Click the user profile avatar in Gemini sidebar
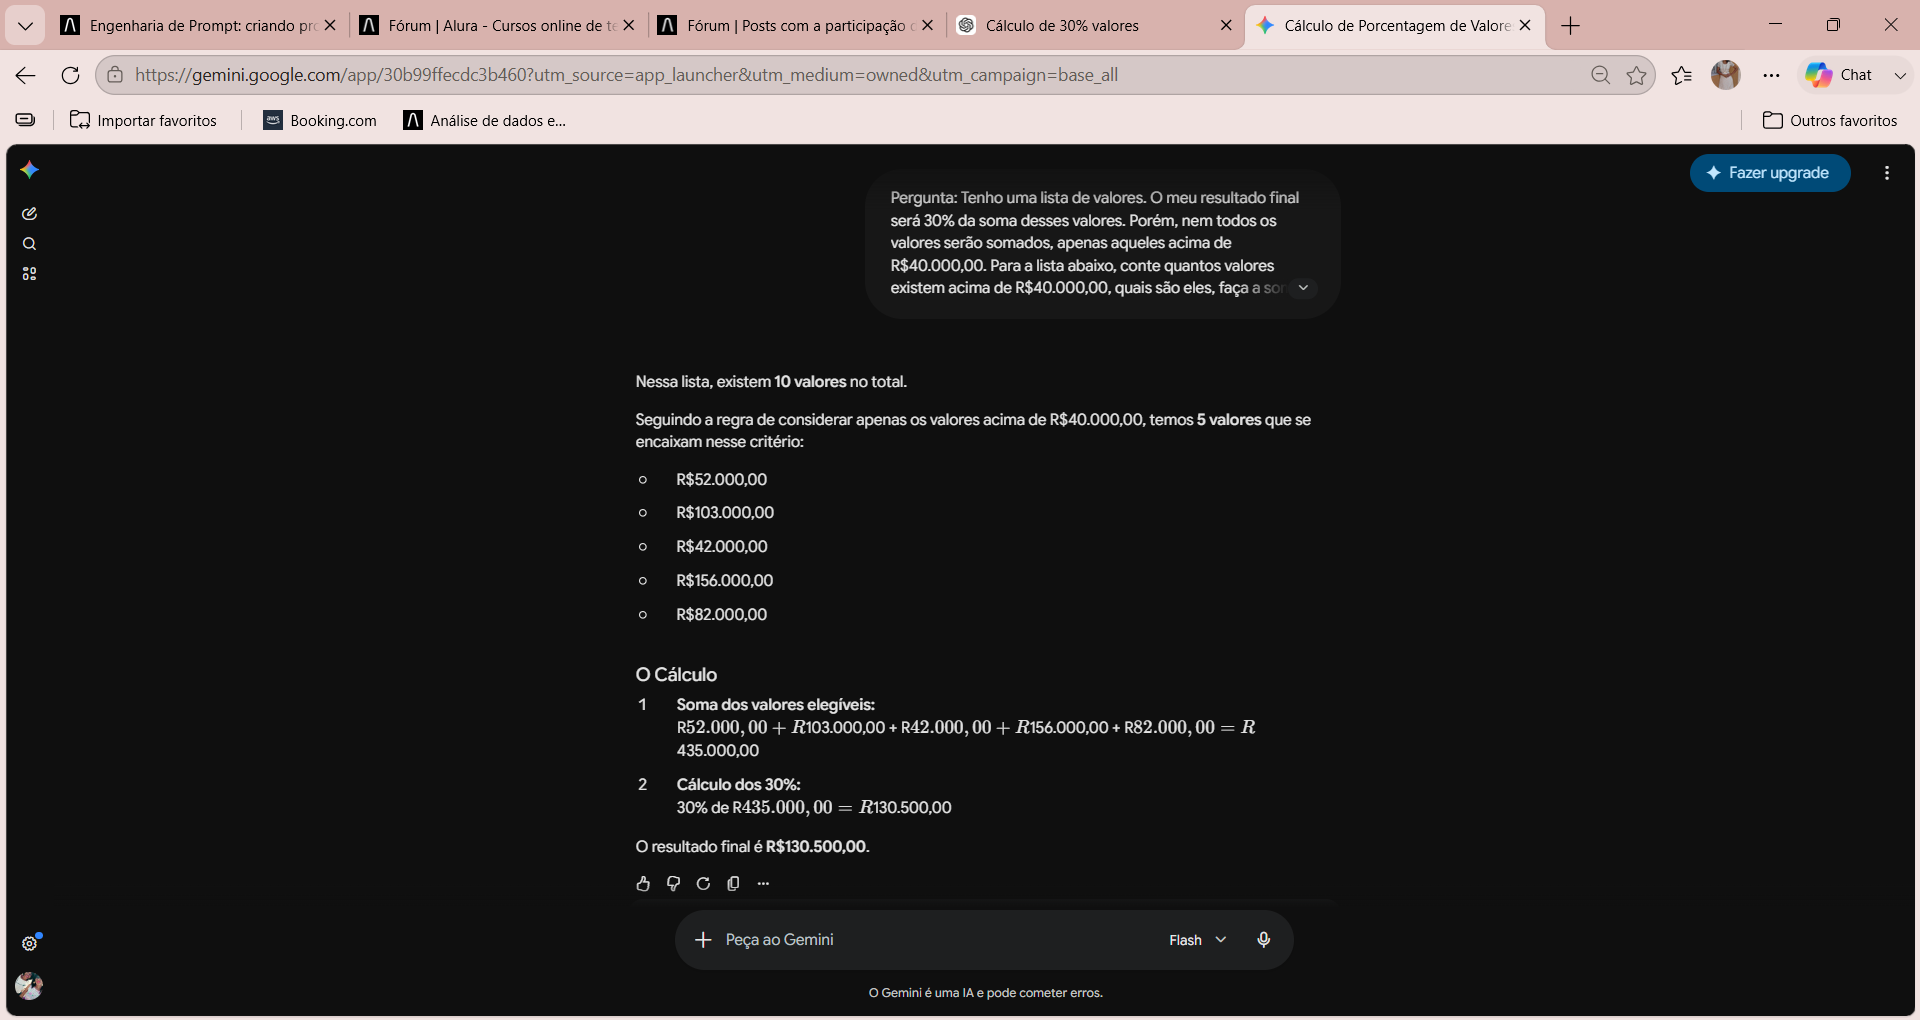The width and height of the screenshot is (1920, 1020). [29, 986]
